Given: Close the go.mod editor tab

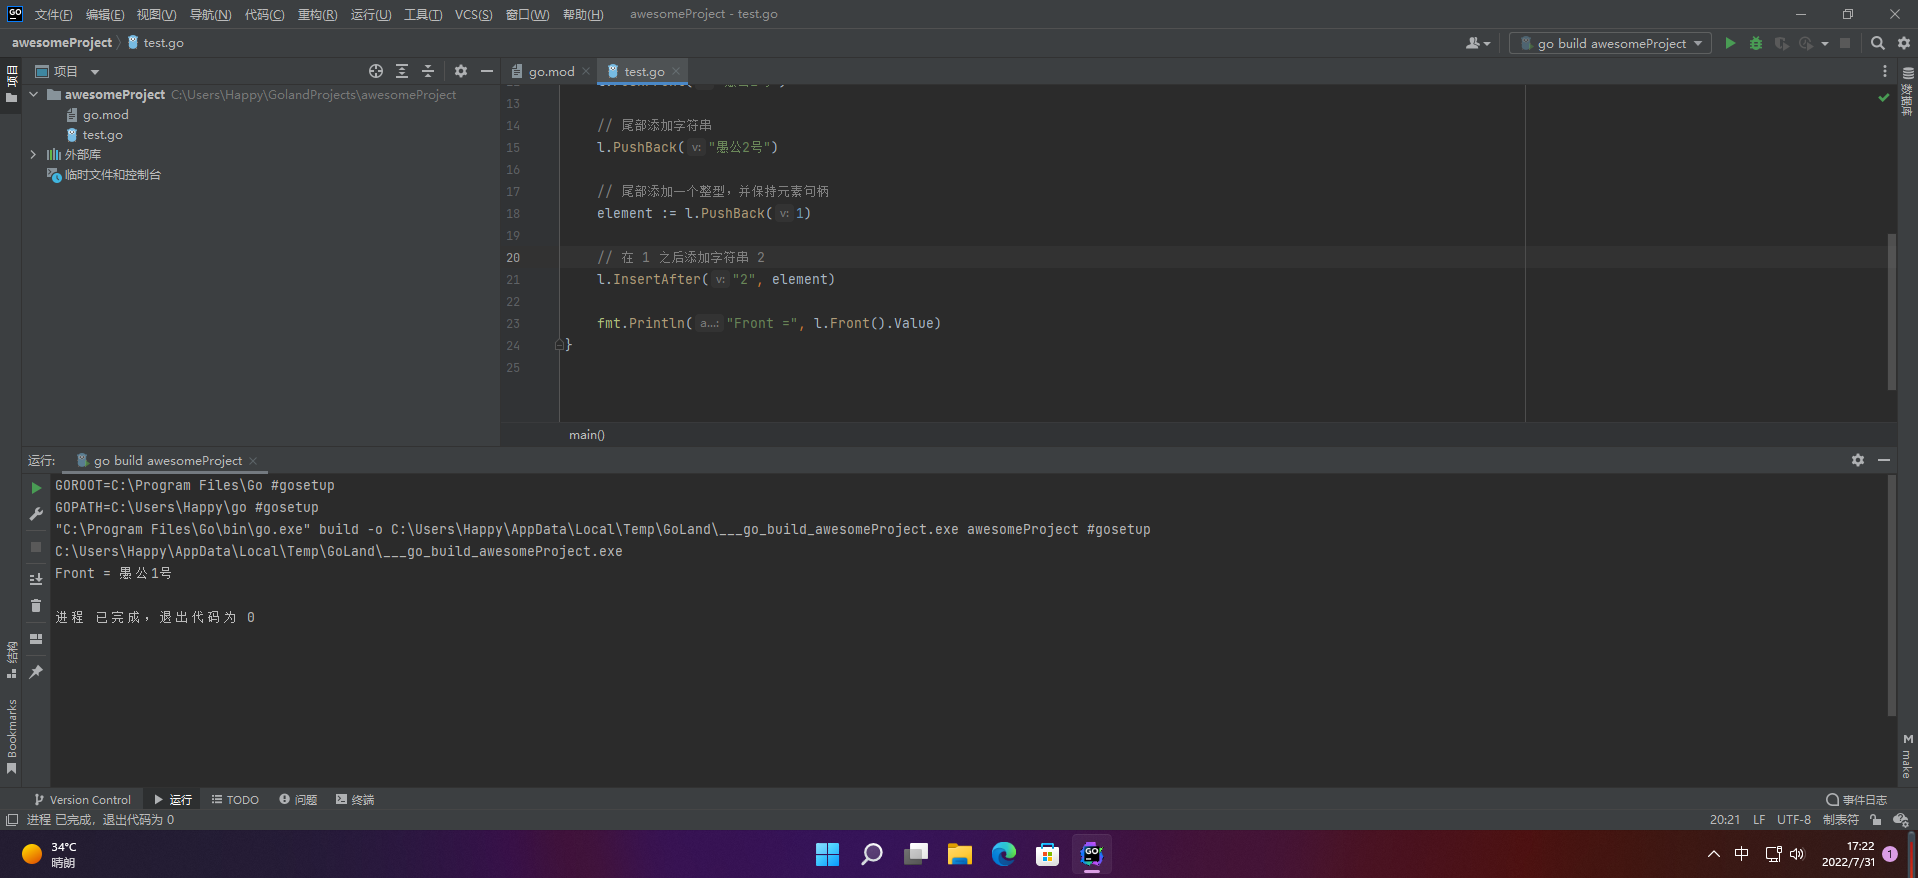Looking at the screenshot, I should click(586, 71).
